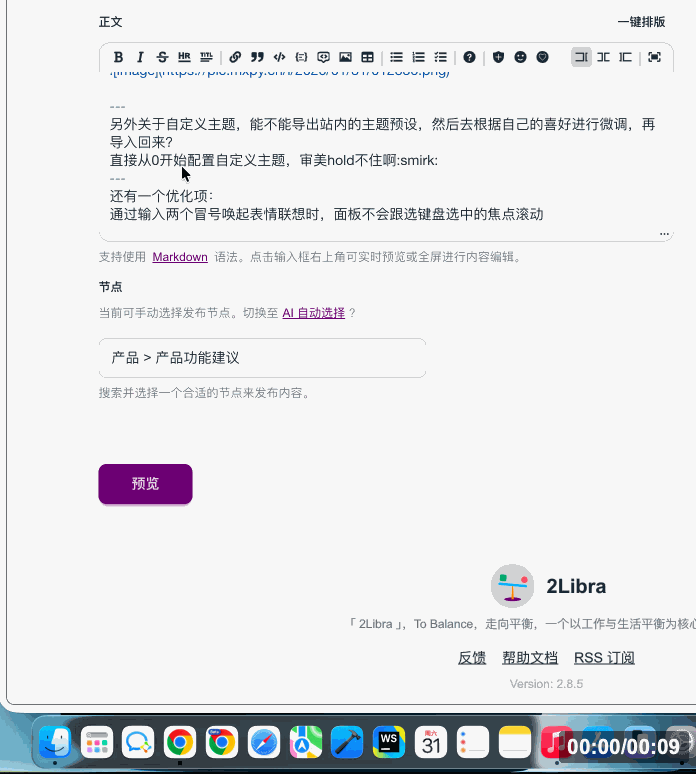Enable split edit and preview mode
Screen dimensions: 696x774
click(x=603, y=58)
